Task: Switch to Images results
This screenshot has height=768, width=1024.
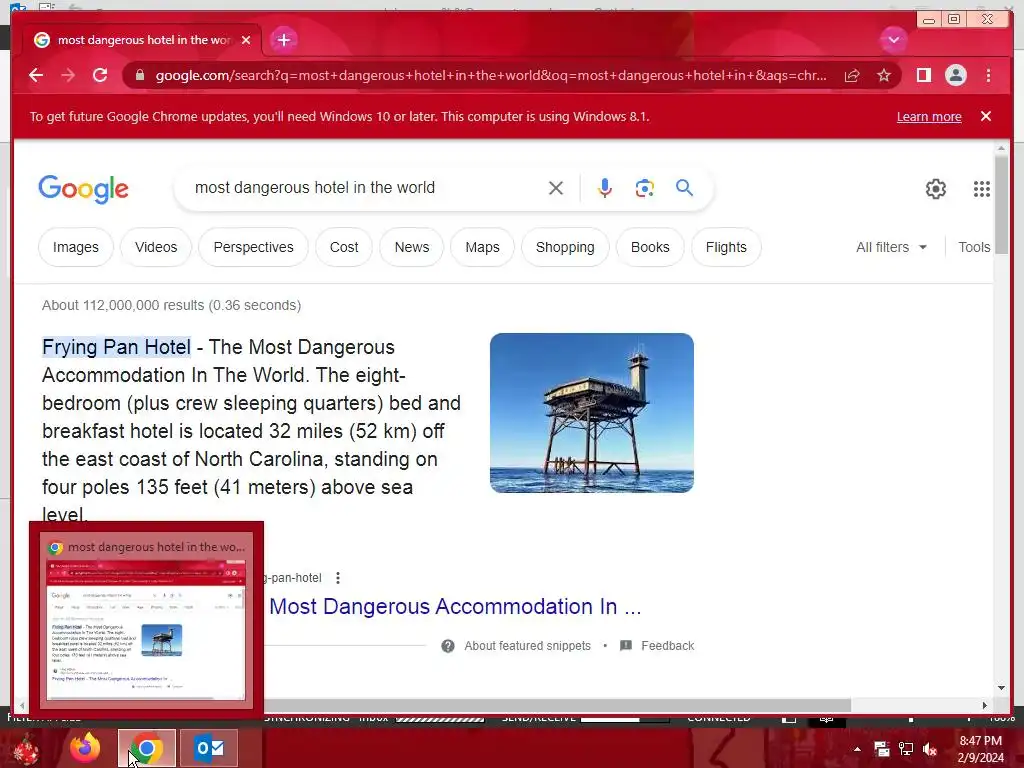Action: (76, 247)
